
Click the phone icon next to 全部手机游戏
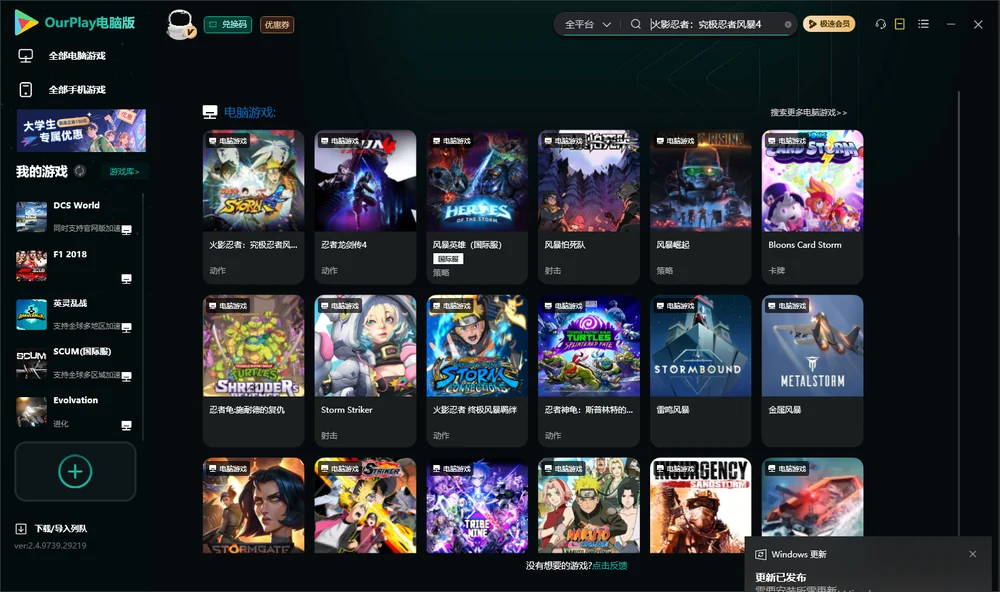click(x=26, y=90)
